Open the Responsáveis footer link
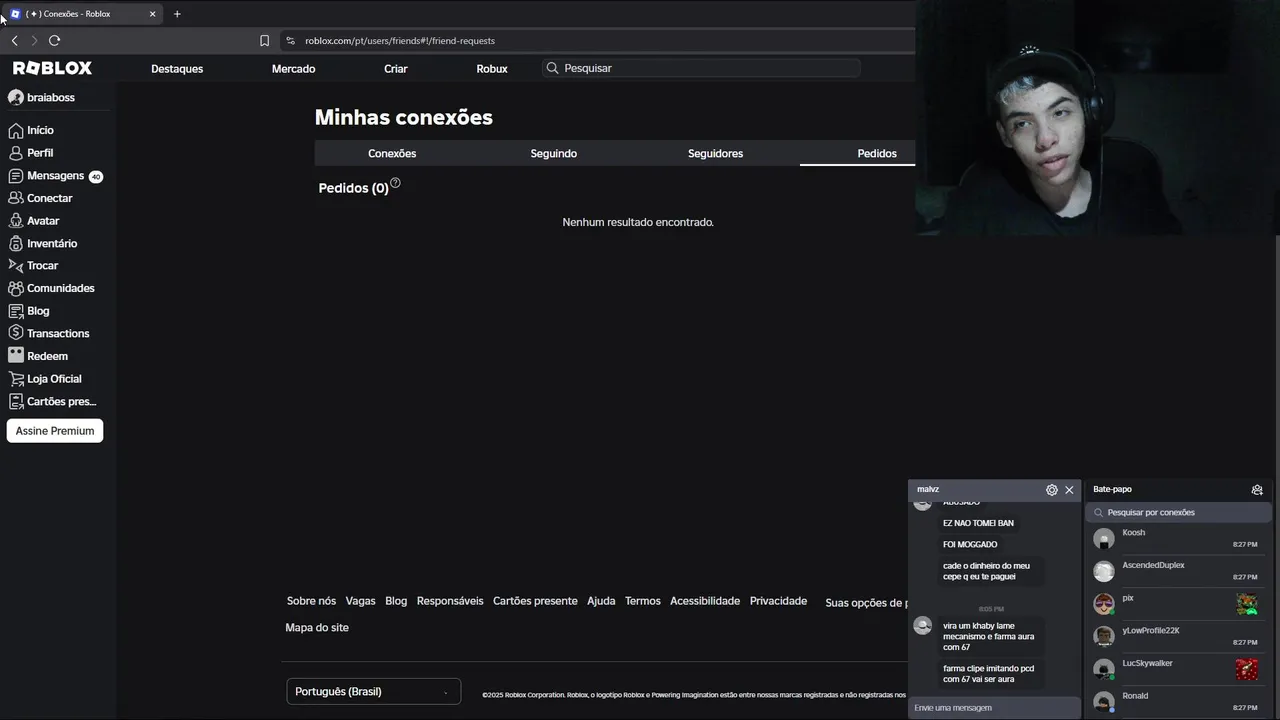Screen dimensions: 1280x720 point(450,601)
